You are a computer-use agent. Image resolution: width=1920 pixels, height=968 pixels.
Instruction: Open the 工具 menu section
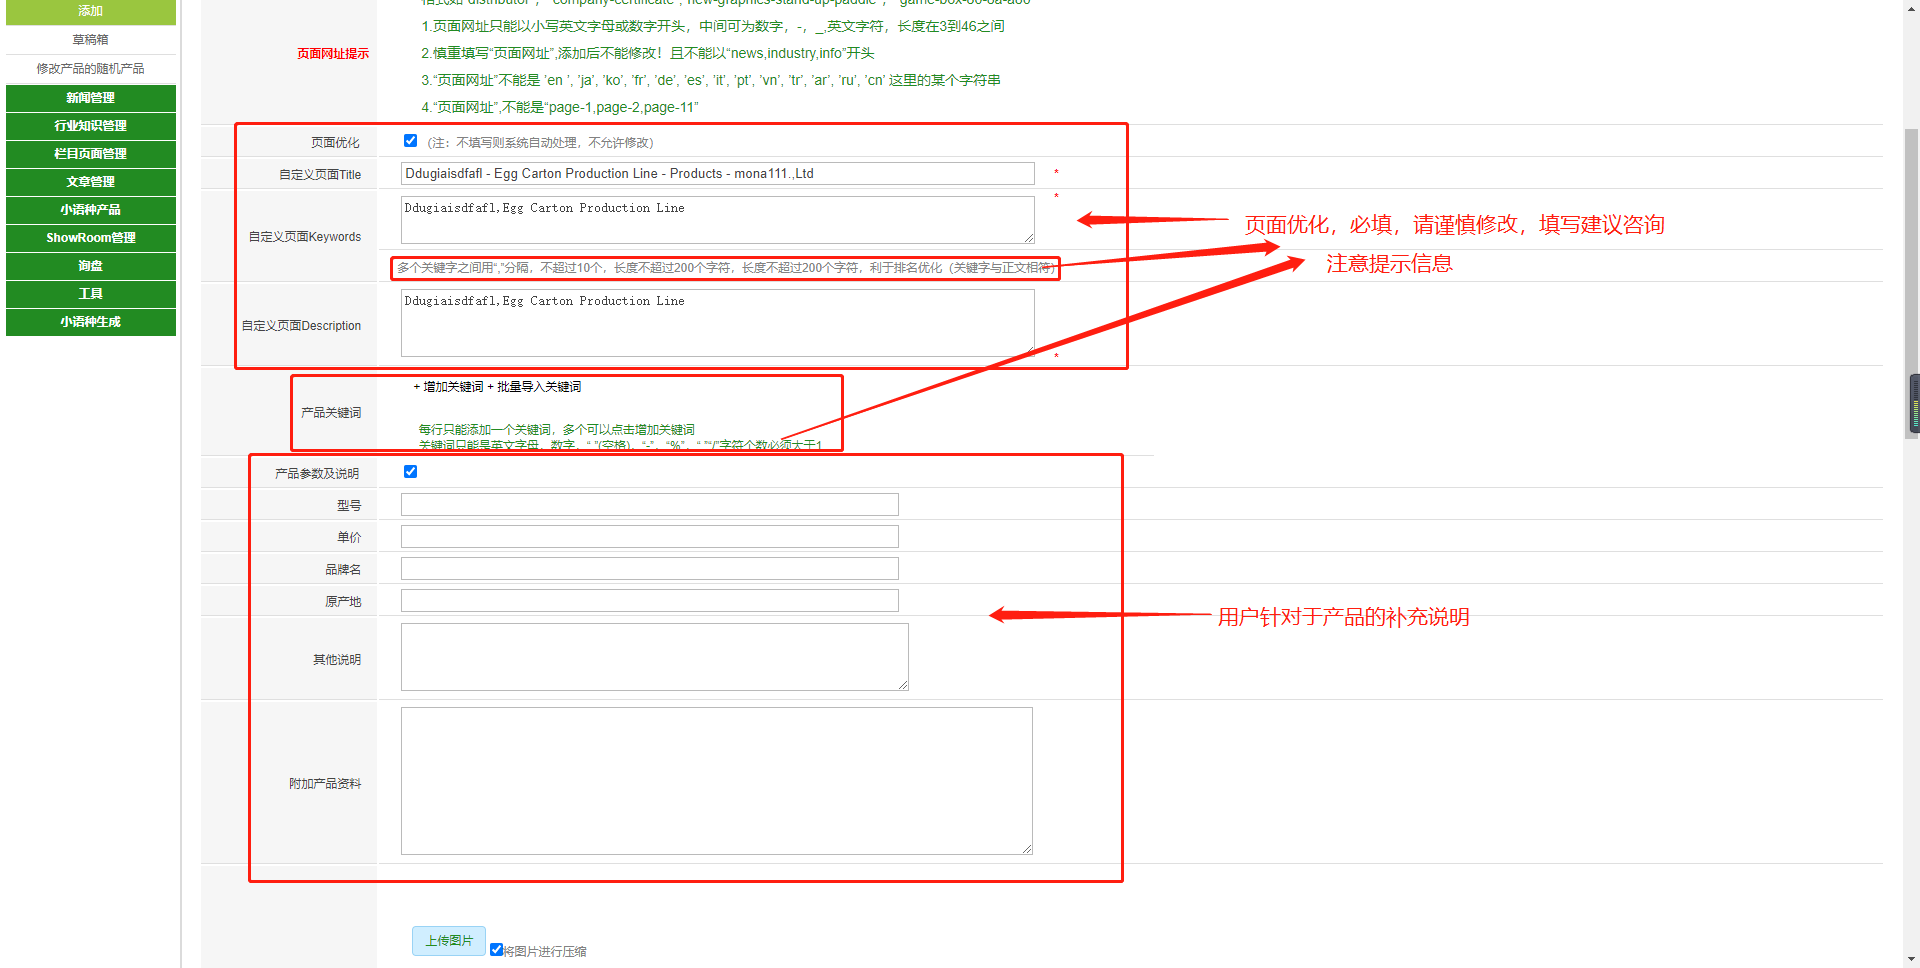(x=91, y=294)
